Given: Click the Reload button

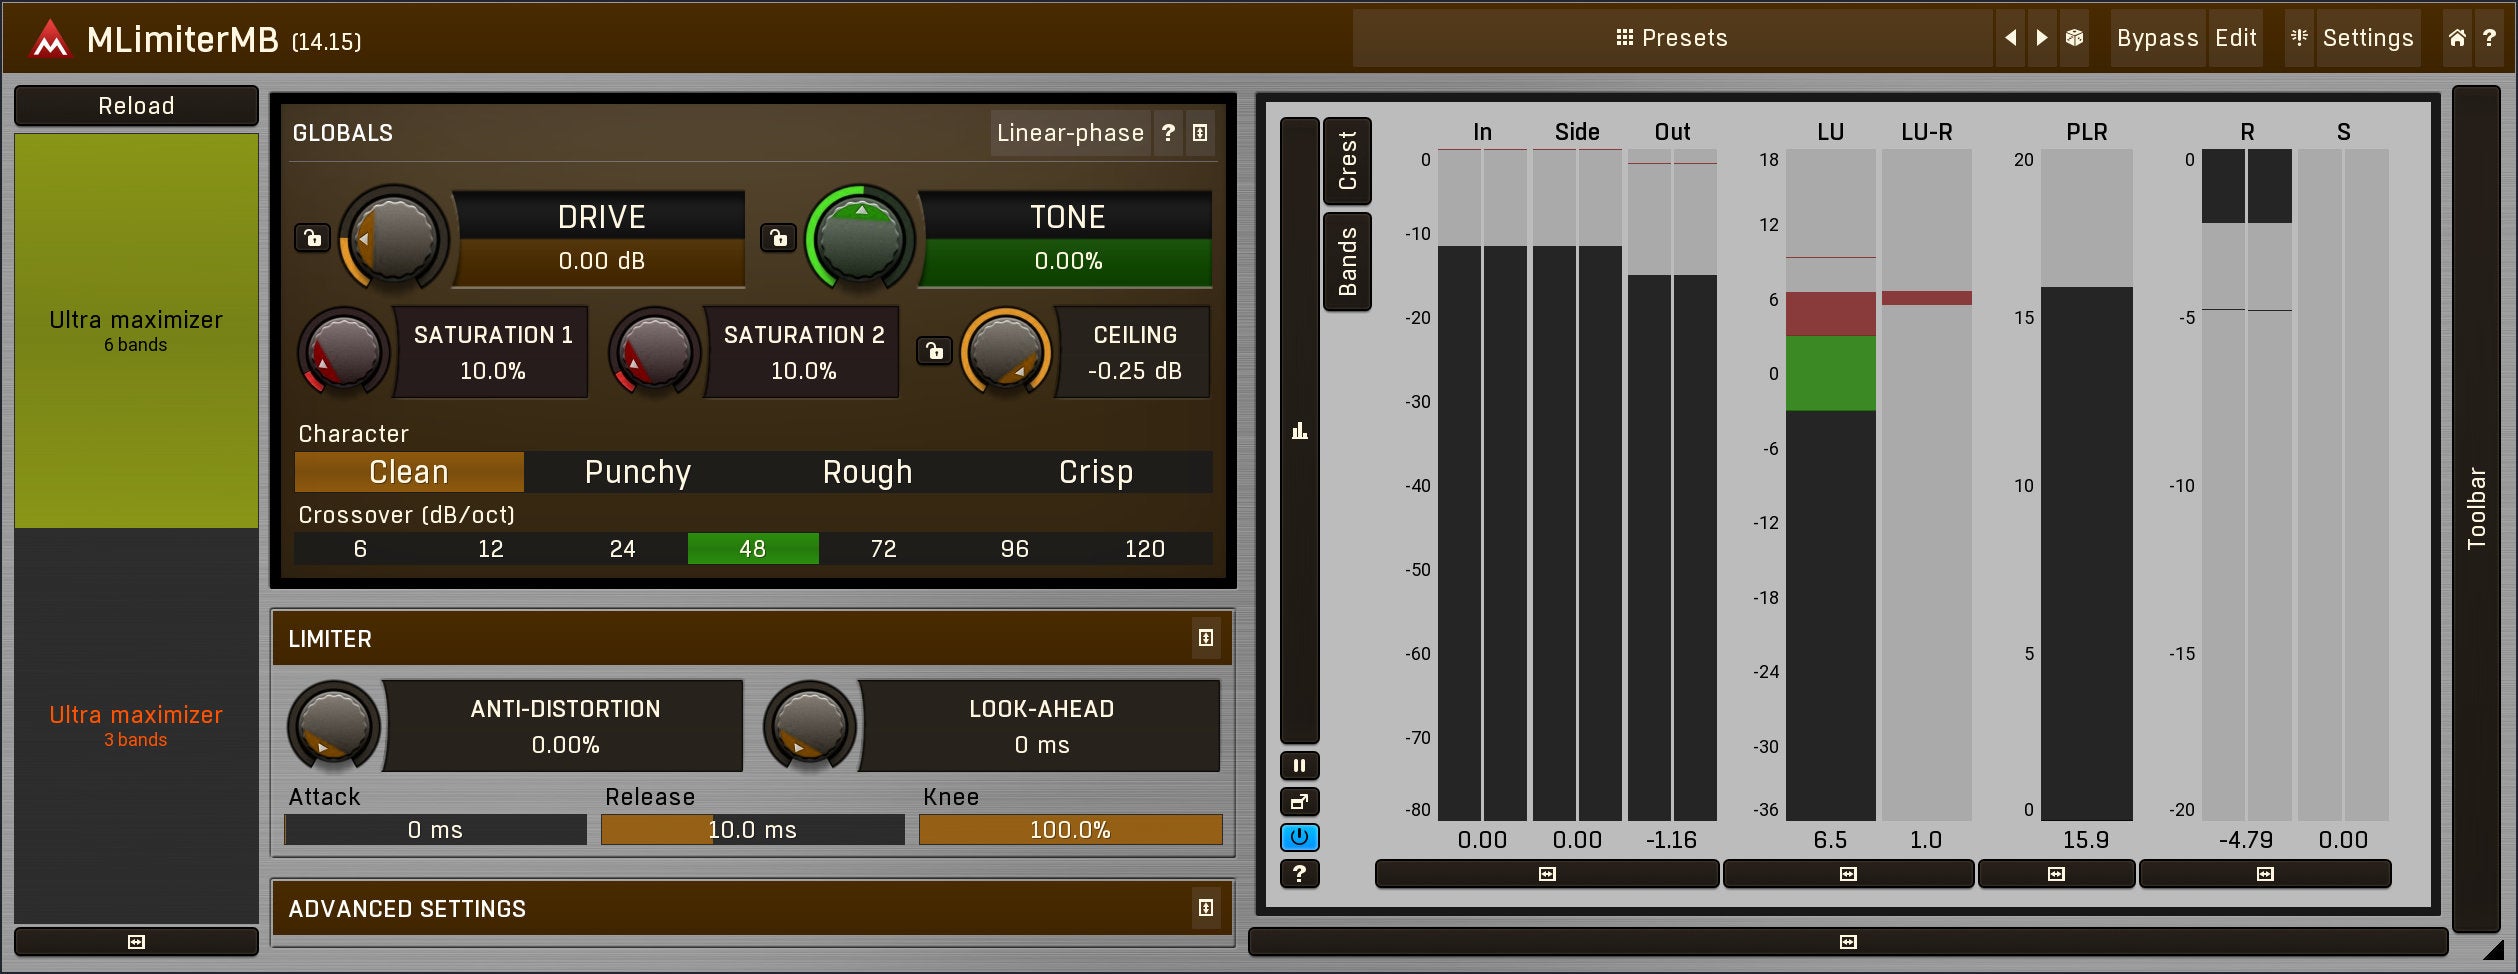Looking at the screenshot, I should 136,106.
